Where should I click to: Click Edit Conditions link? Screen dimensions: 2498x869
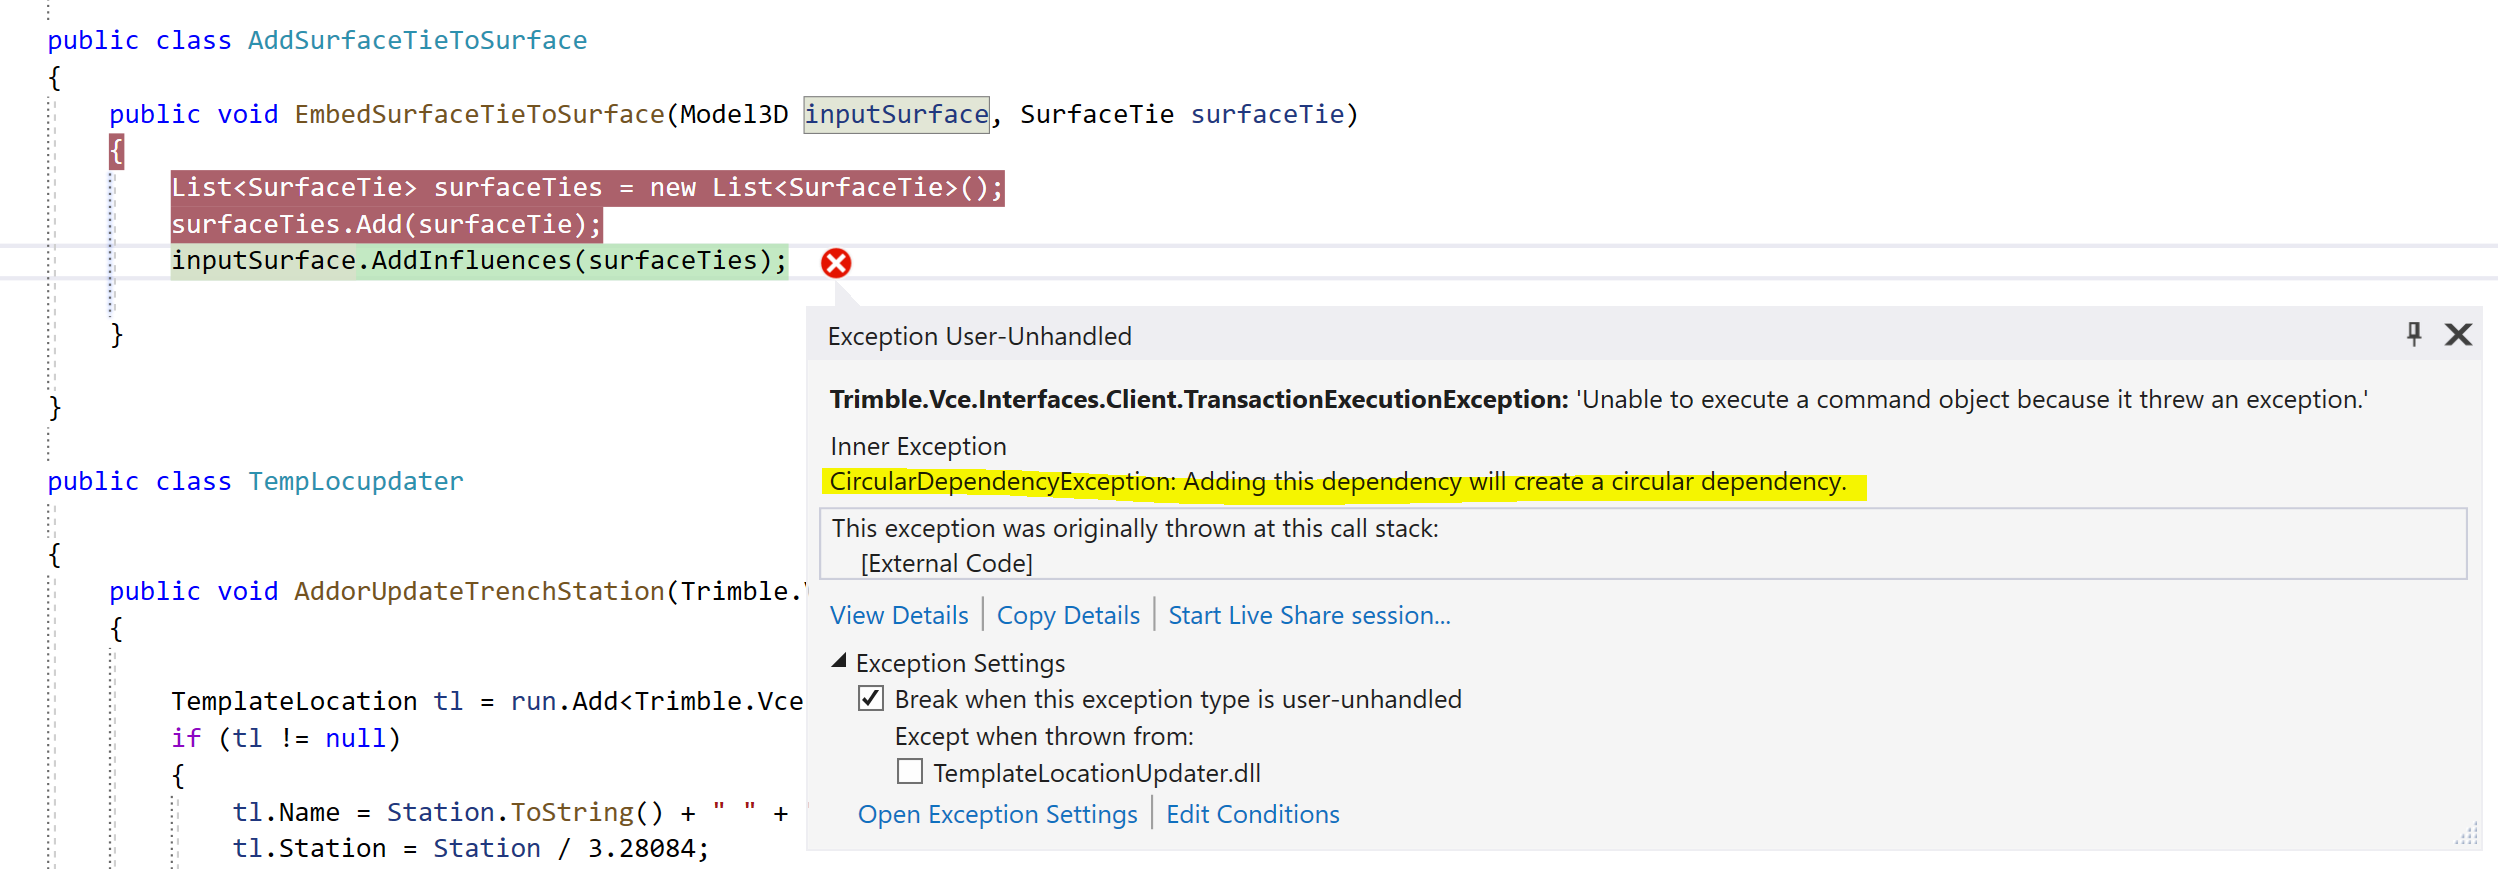1252,814
